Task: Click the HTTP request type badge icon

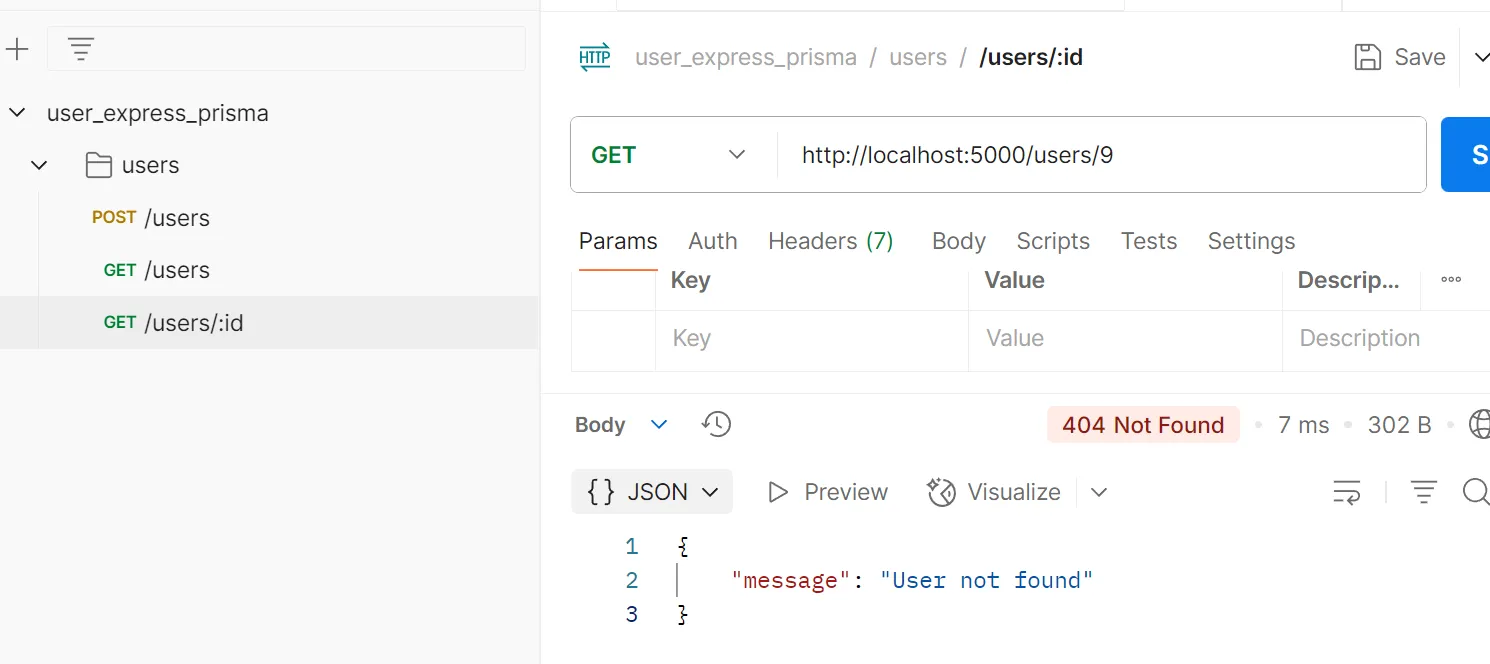Action: (x=594, y=57)
